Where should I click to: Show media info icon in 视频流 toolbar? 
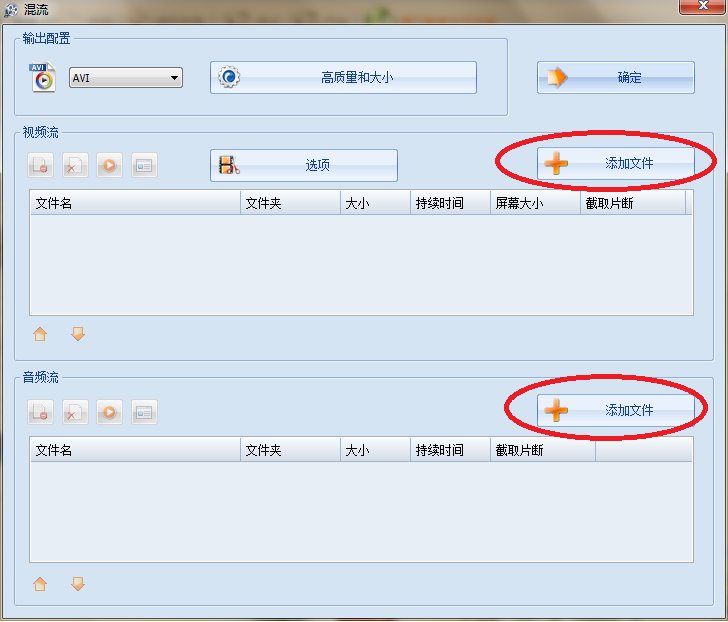click(144, 165)
